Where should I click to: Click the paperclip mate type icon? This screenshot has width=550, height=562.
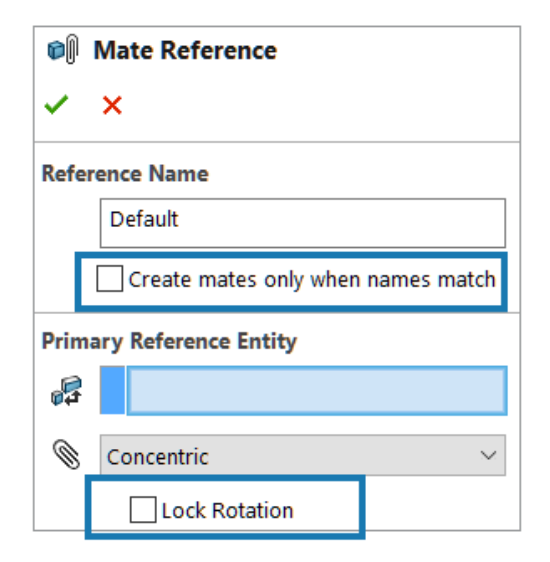click(x=67, y=454)
